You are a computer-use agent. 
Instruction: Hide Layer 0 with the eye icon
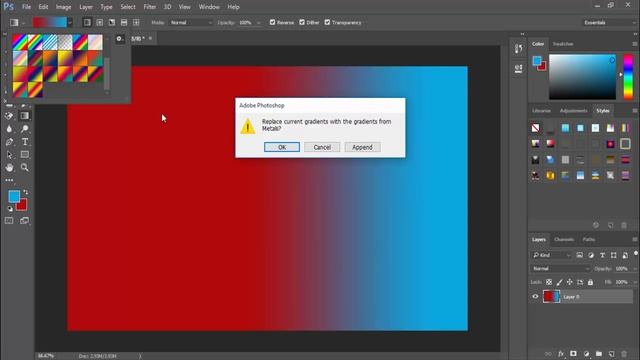pos(535,297)
